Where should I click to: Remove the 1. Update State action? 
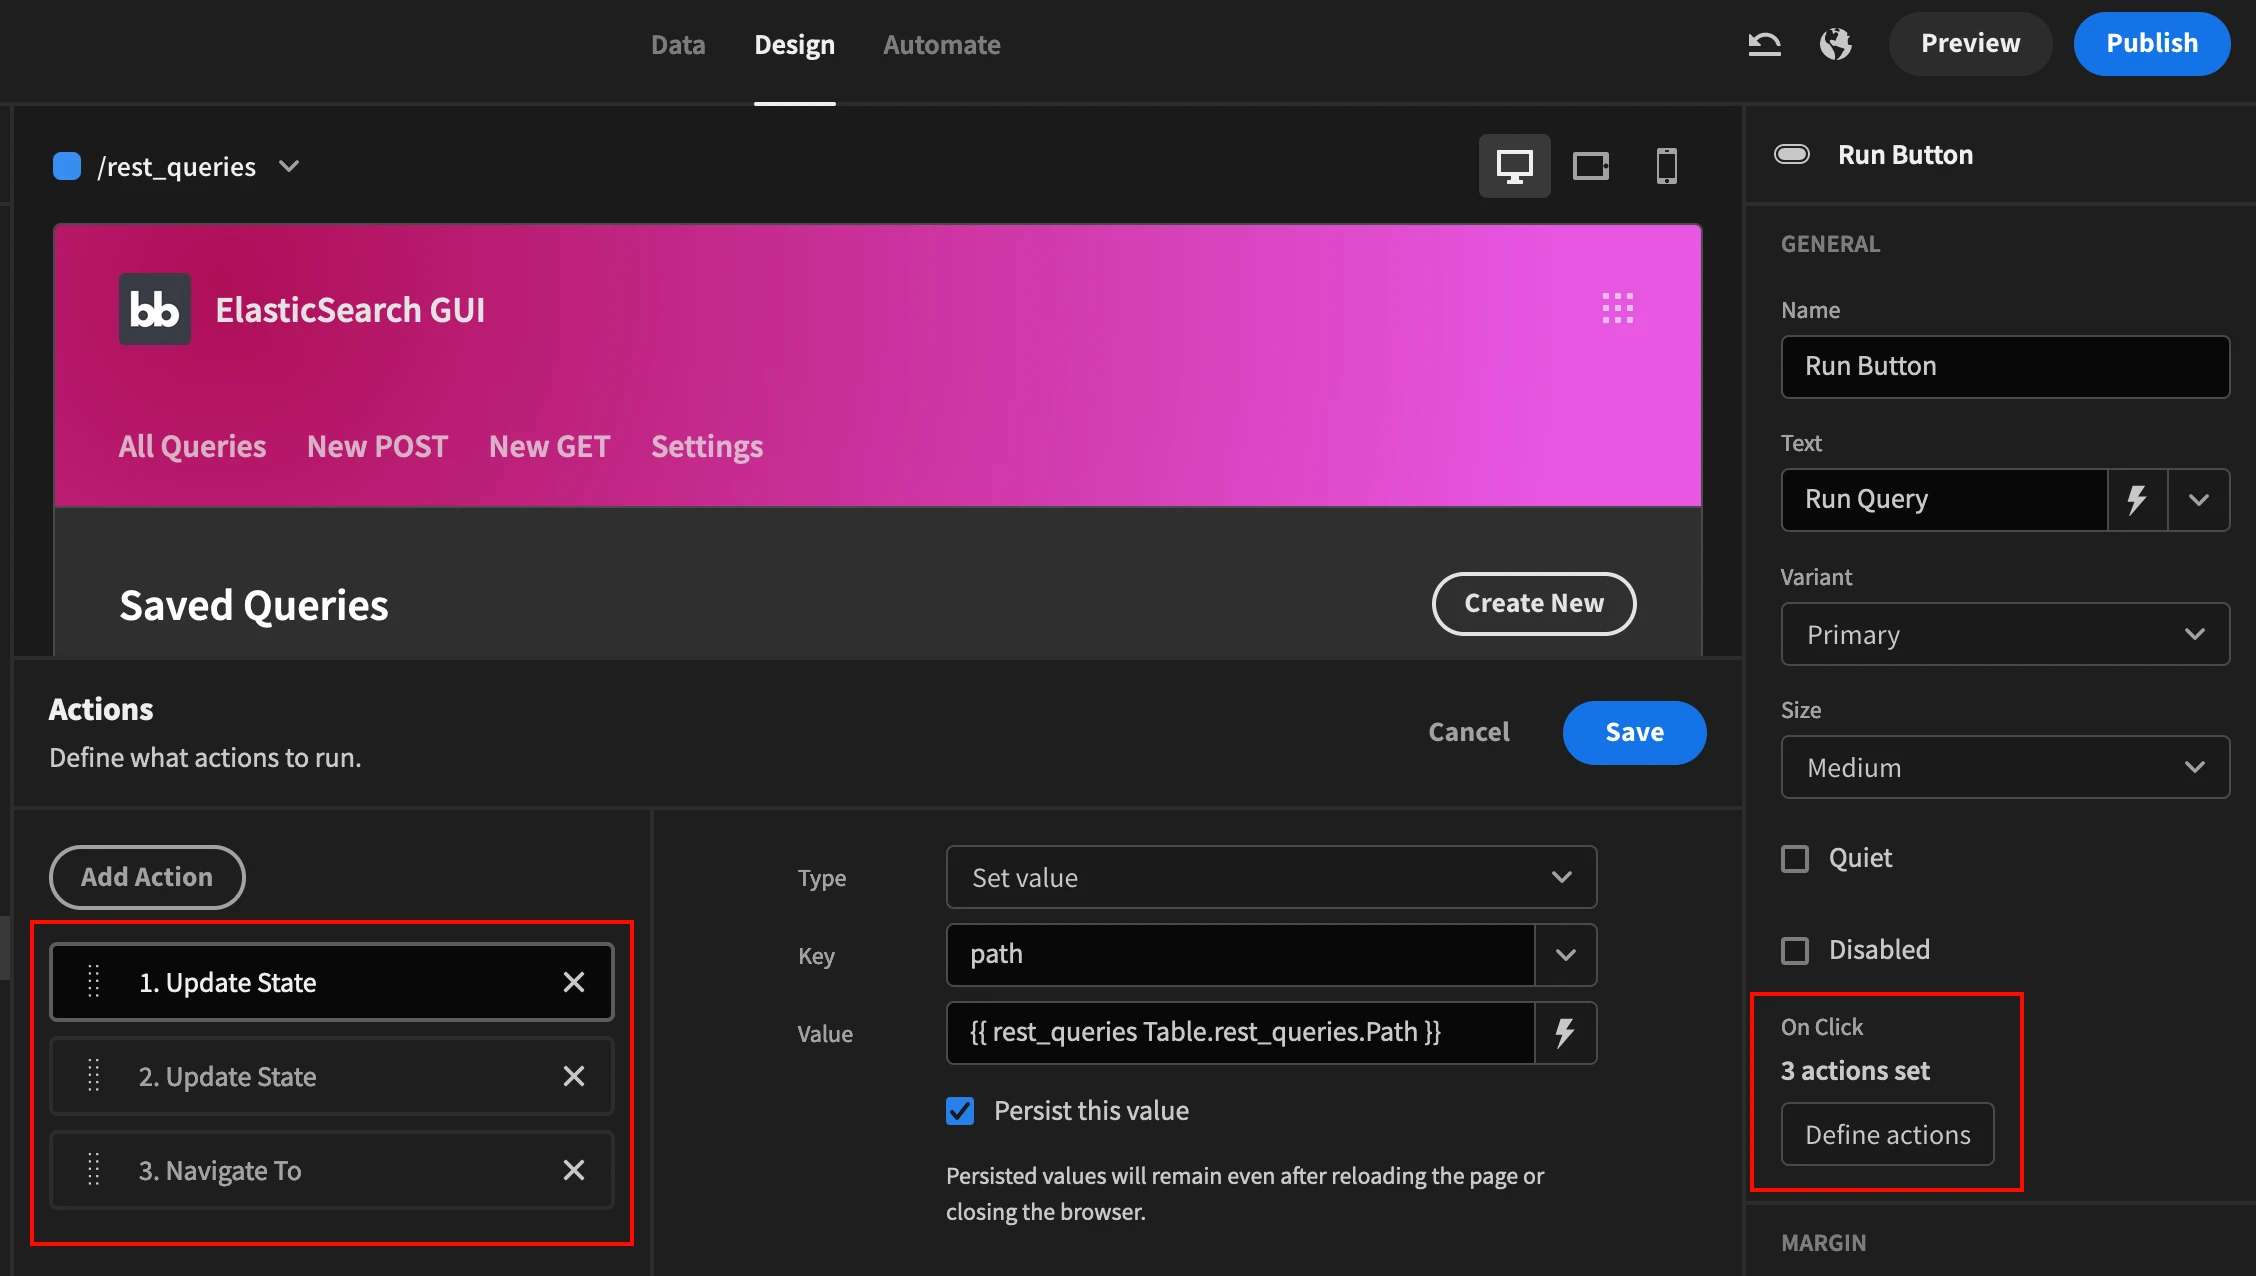[x=574, y=982]
